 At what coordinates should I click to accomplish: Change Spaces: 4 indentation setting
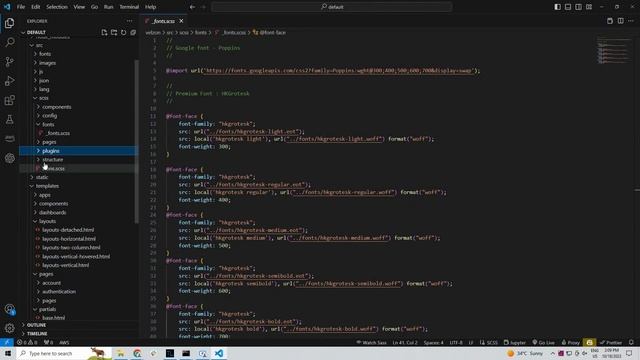click(433, 342)
